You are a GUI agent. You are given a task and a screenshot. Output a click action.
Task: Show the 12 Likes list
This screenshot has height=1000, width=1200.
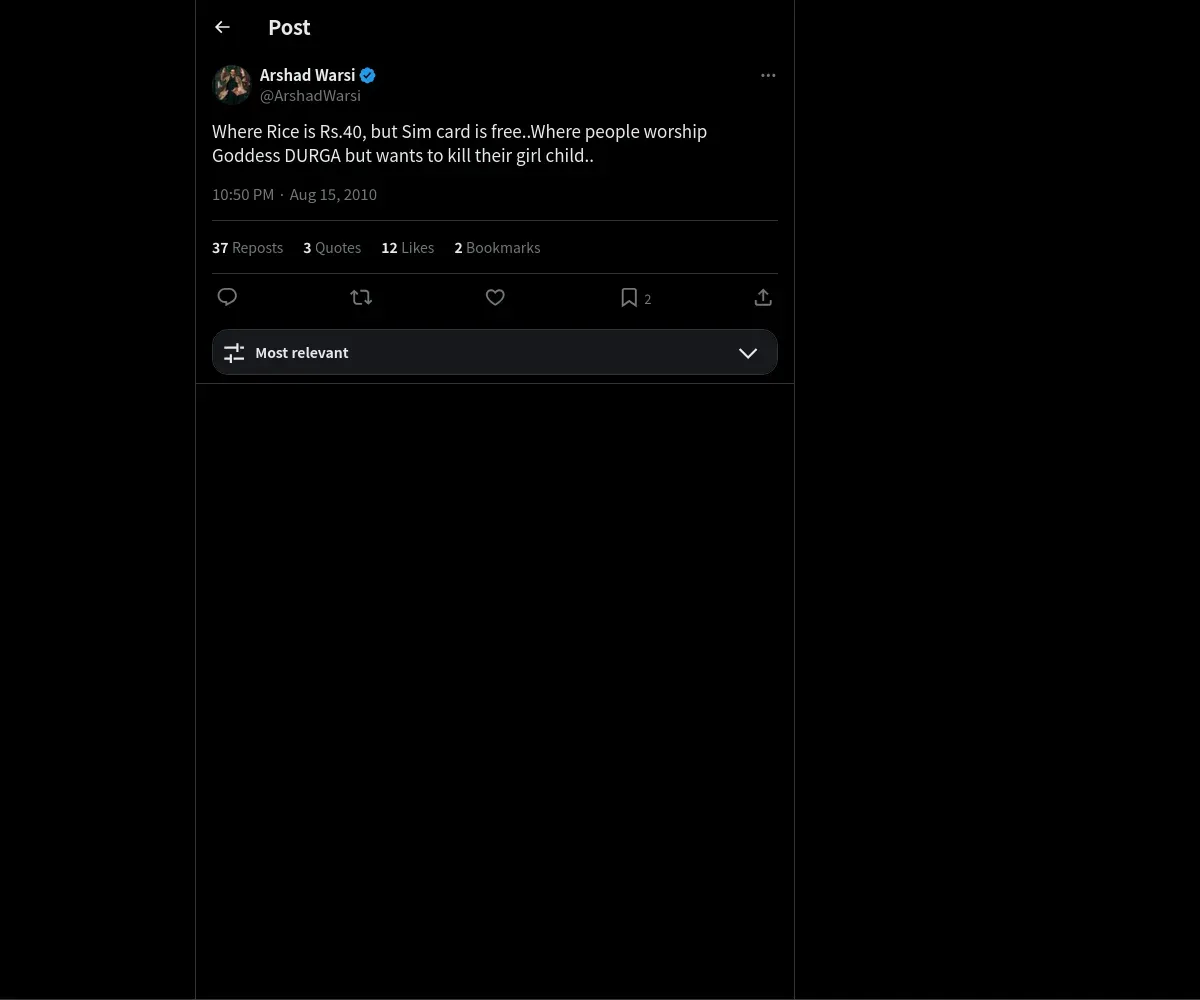[x=407, y=248]
